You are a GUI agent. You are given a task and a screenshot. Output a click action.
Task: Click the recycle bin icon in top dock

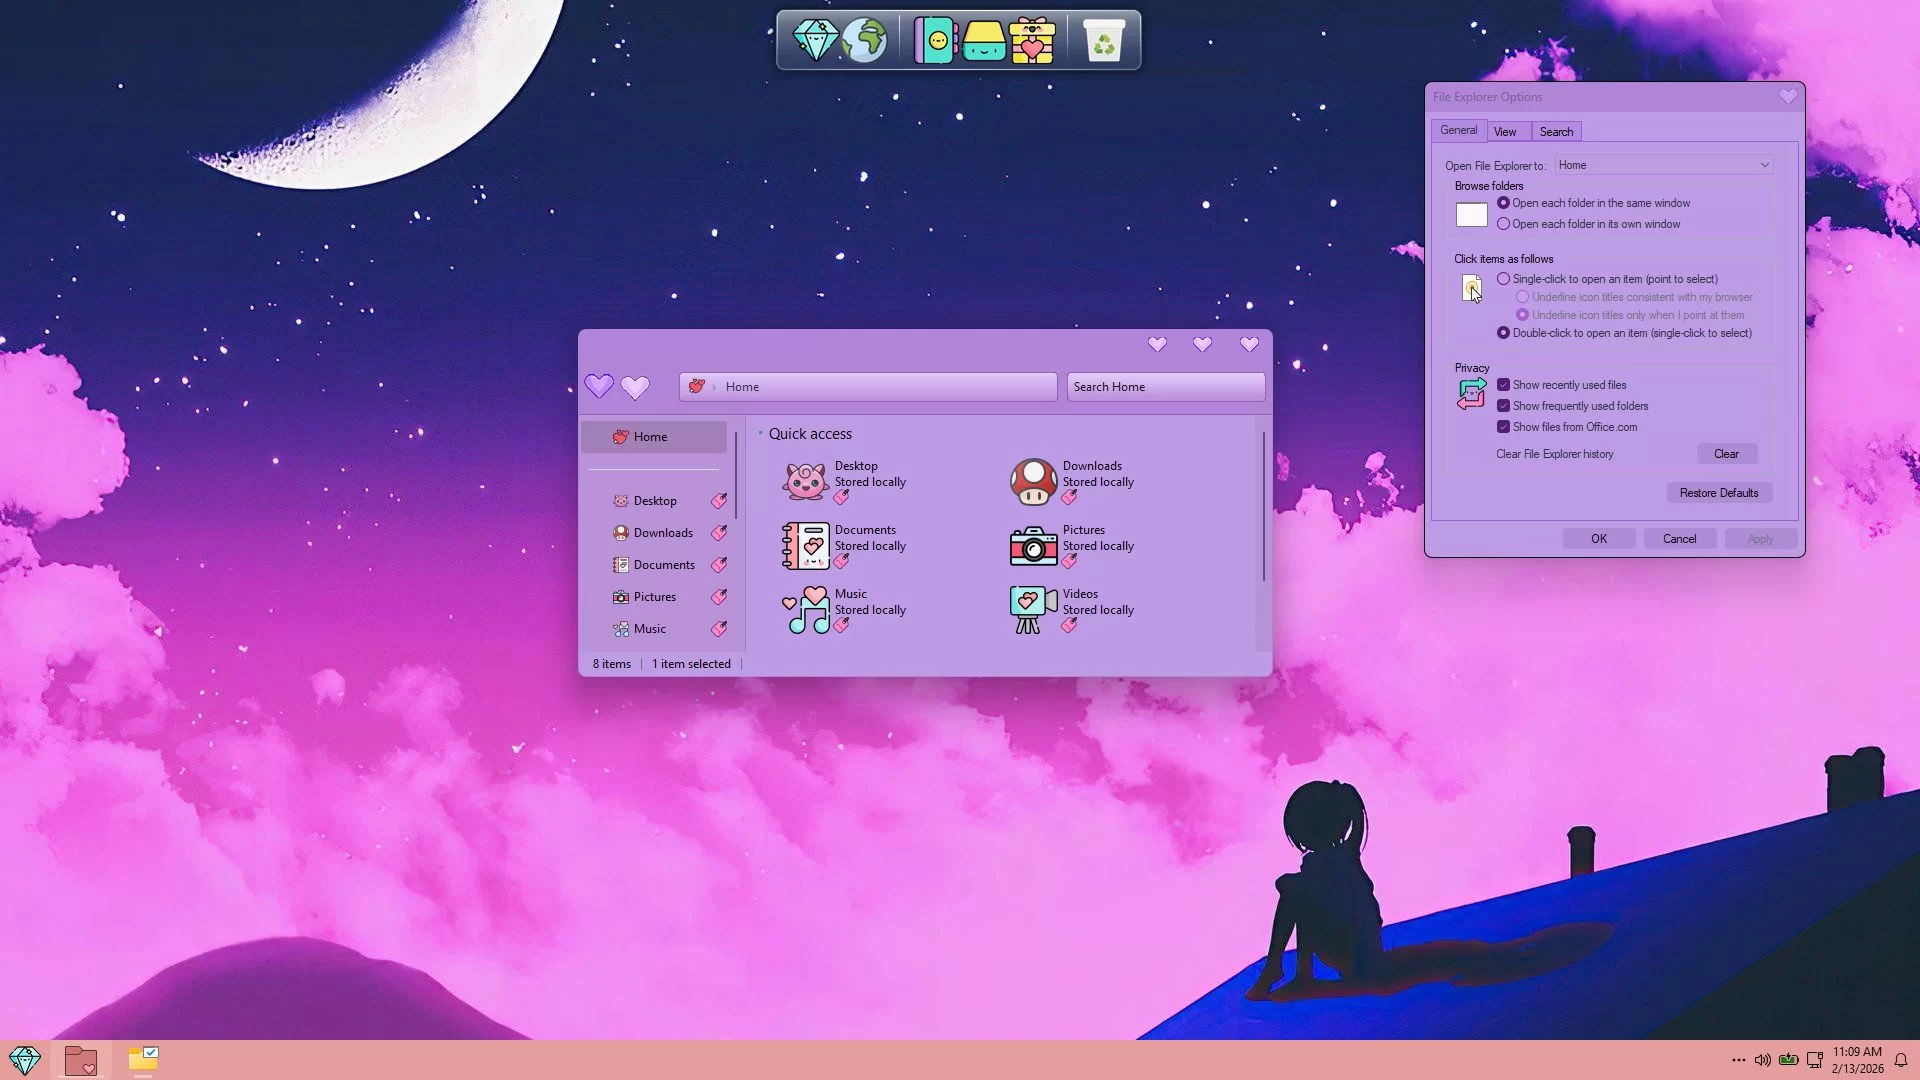point(1104,42)
